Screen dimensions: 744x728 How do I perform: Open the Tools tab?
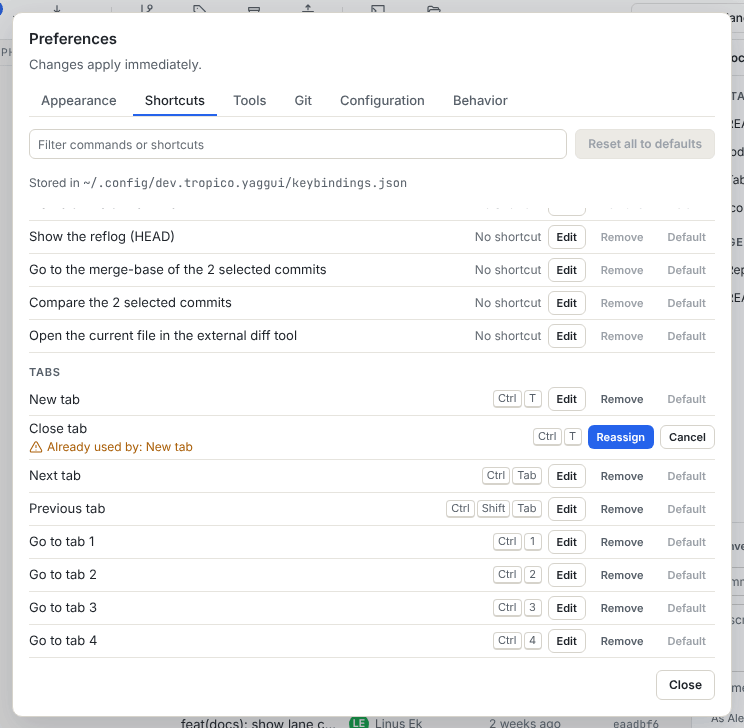(x=250, y=101)
